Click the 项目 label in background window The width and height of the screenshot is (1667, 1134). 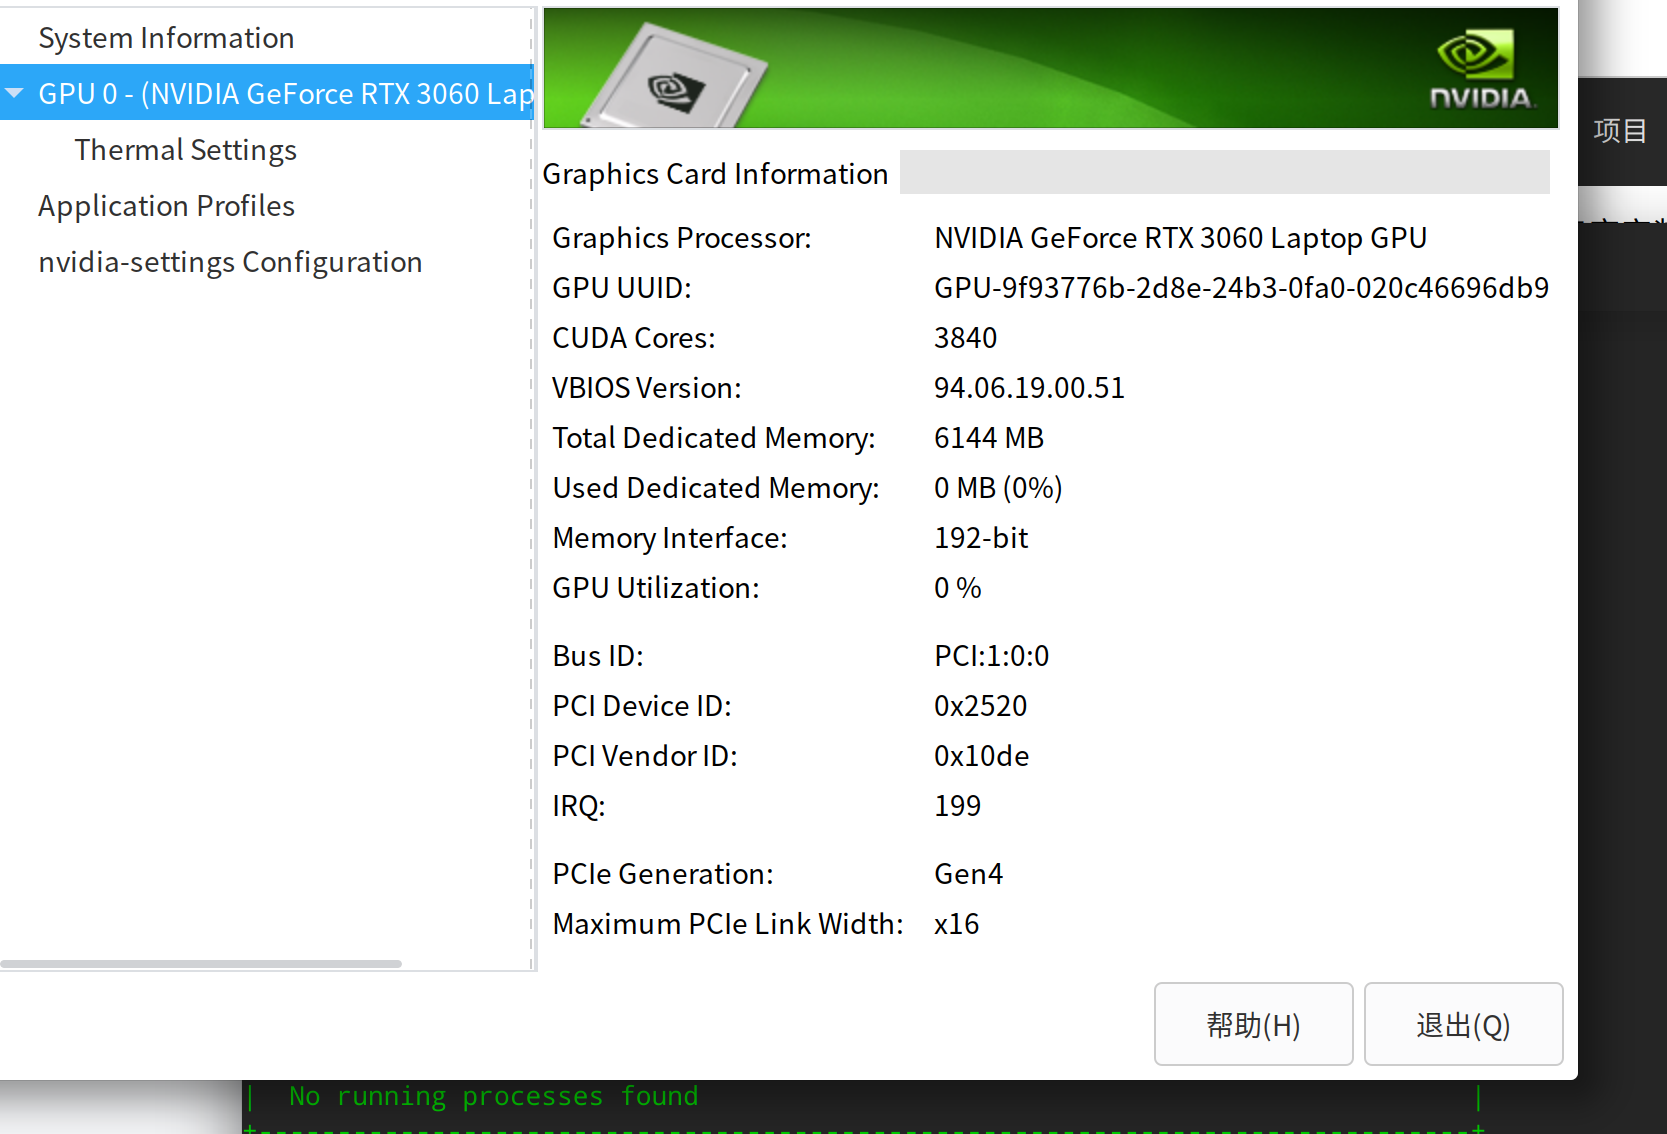1620,131
